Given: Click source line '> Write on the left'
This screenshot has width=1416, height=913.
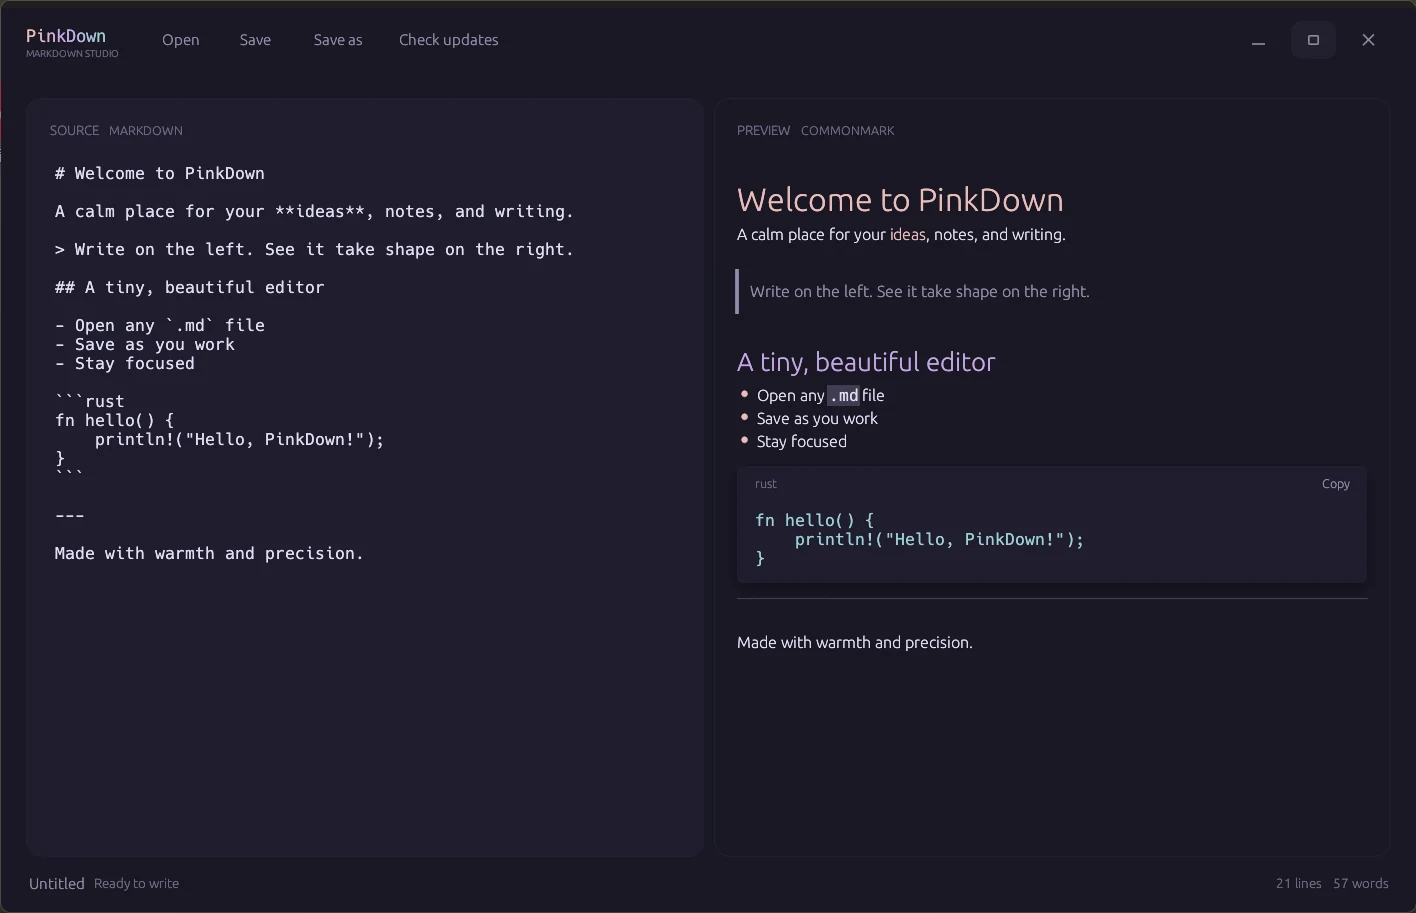Looking at the screenshot, I should click(314, 249).
